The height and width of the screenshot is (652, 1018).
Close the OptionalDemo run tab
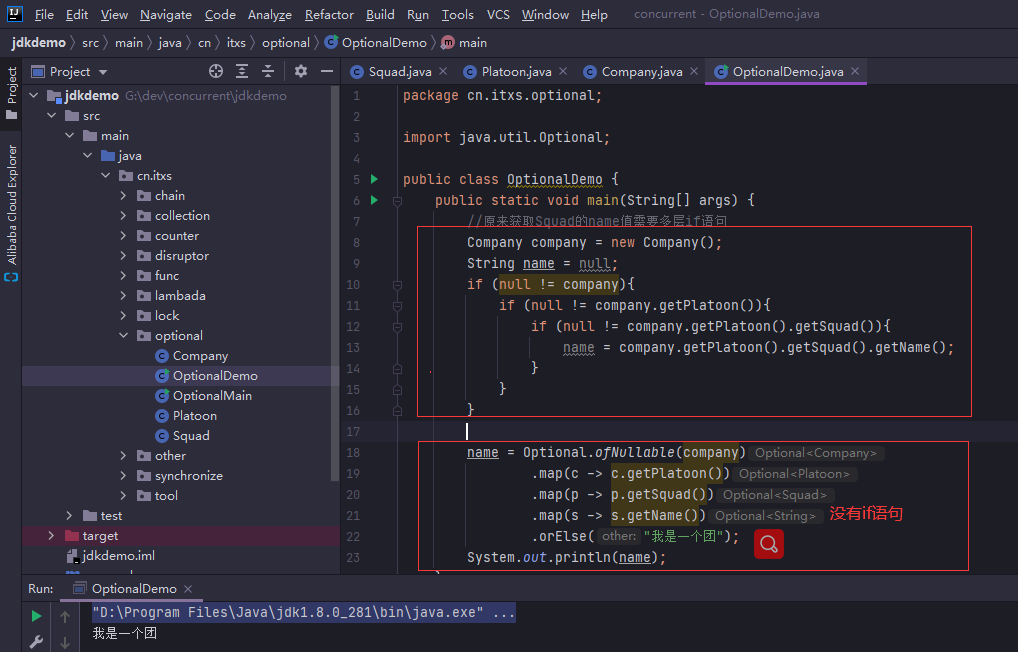pyautogui.click(x=188, y=589)
